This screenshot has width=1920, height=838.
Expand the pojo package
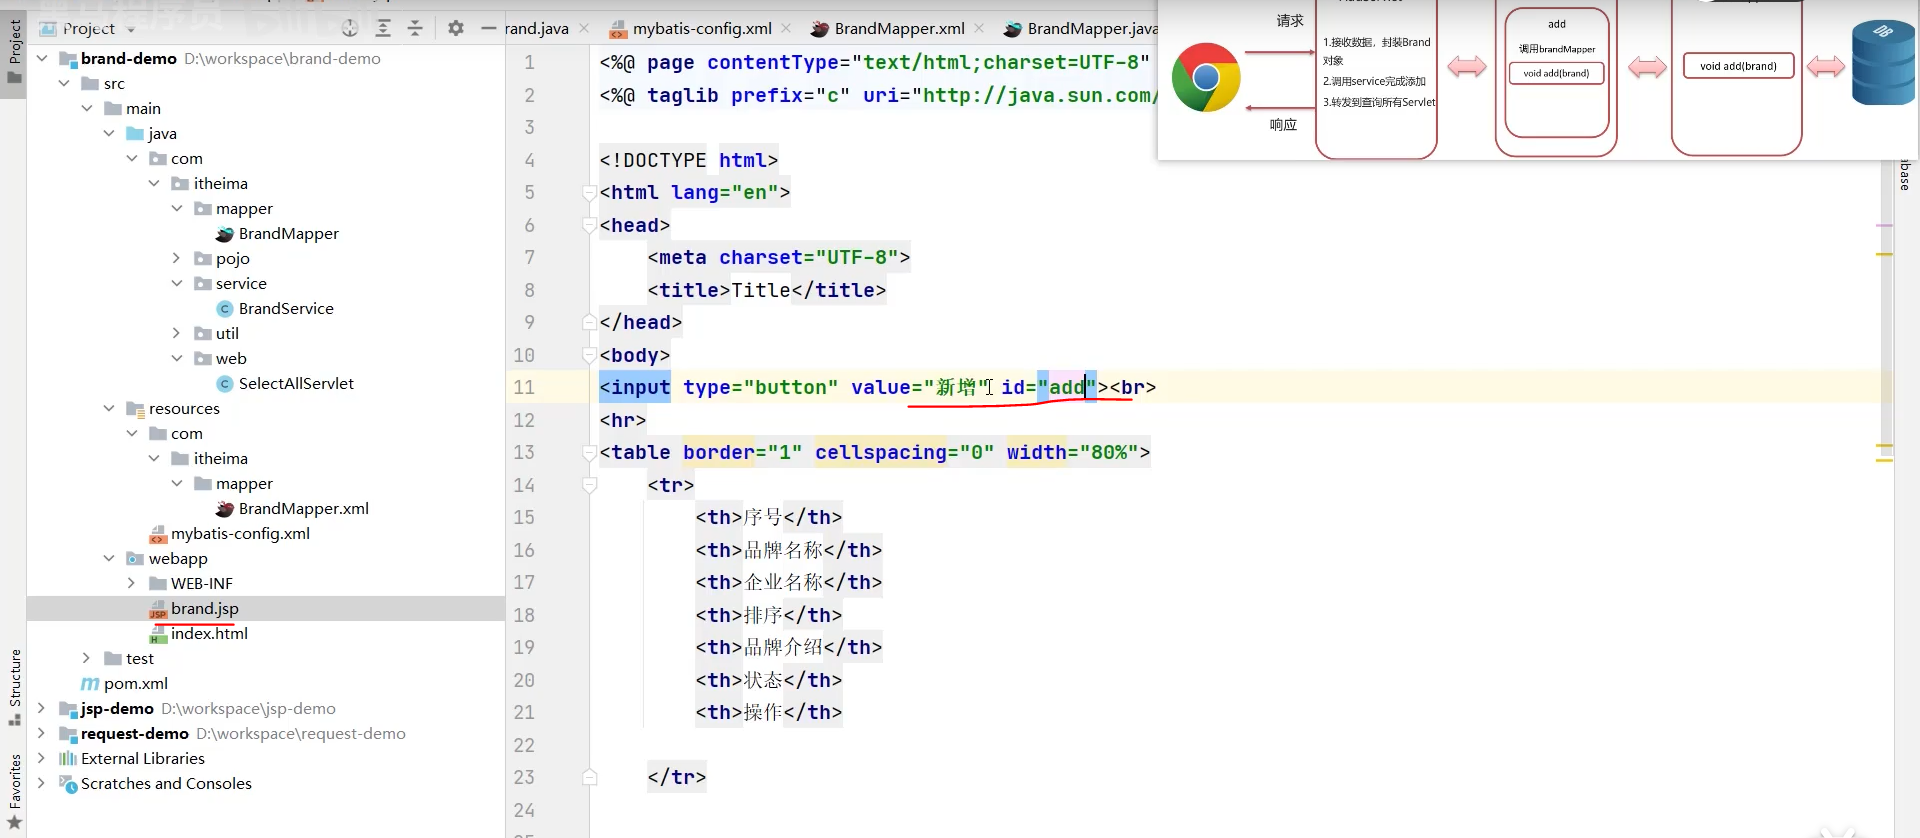coord(177,258)
